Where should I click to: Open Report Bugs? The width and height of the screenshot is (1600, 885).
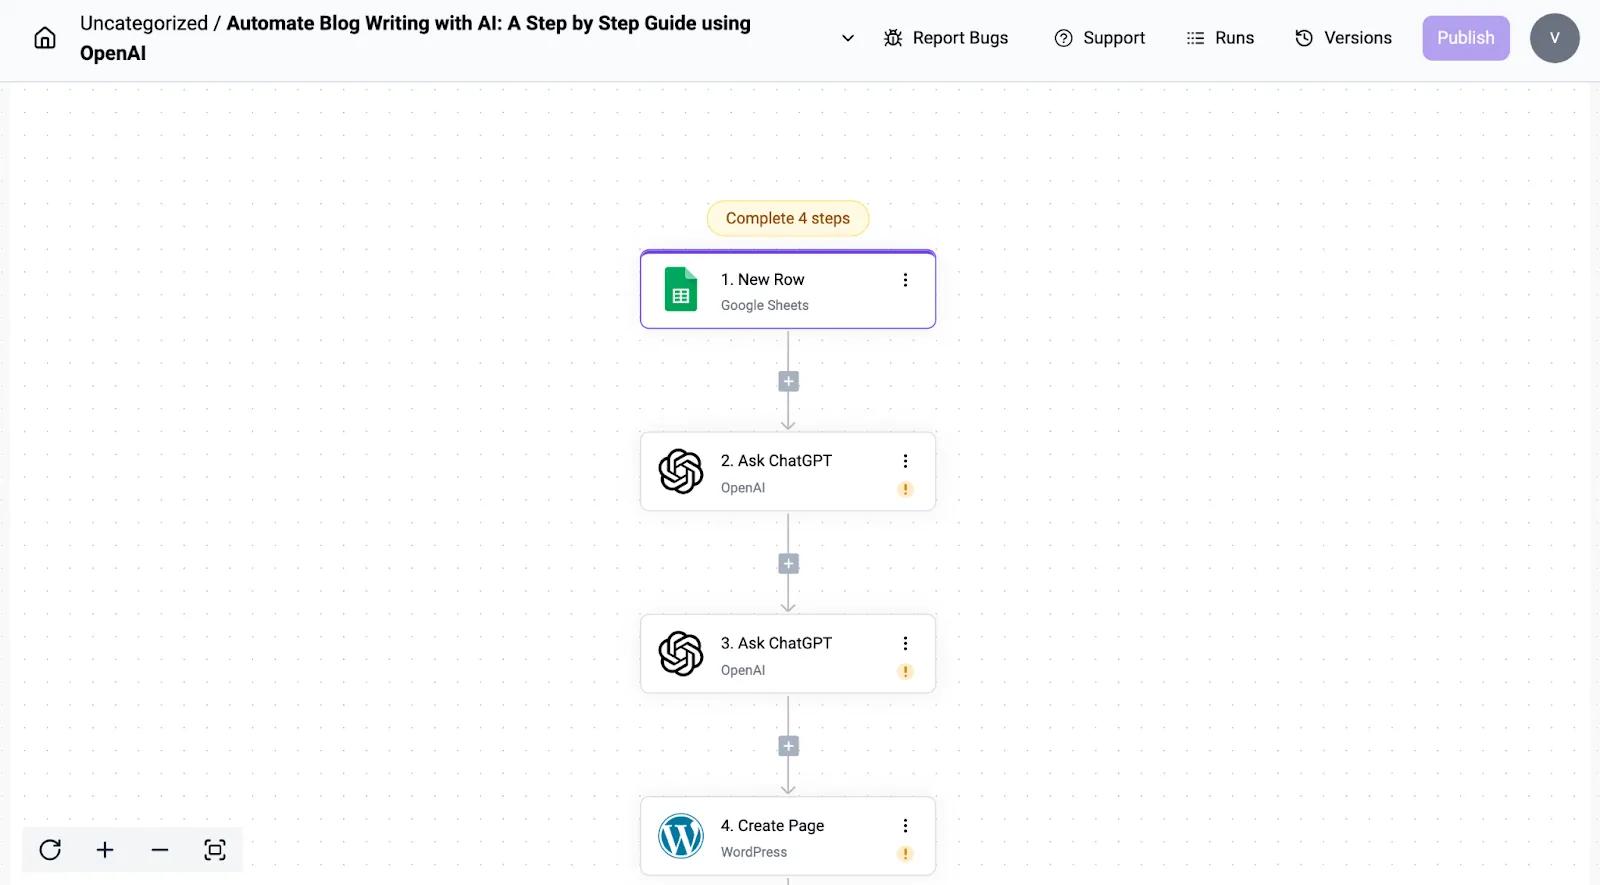[x=946, y=38]
